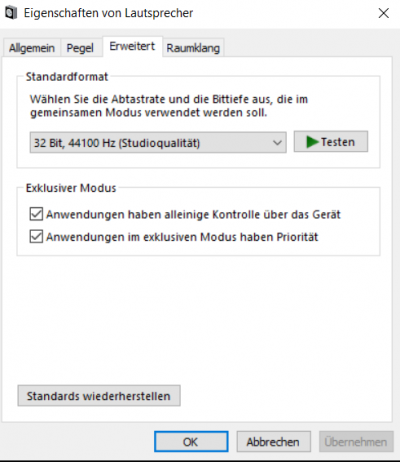Click the checkmark box for alleinige Kontrolle

click(x=36, y=214)
